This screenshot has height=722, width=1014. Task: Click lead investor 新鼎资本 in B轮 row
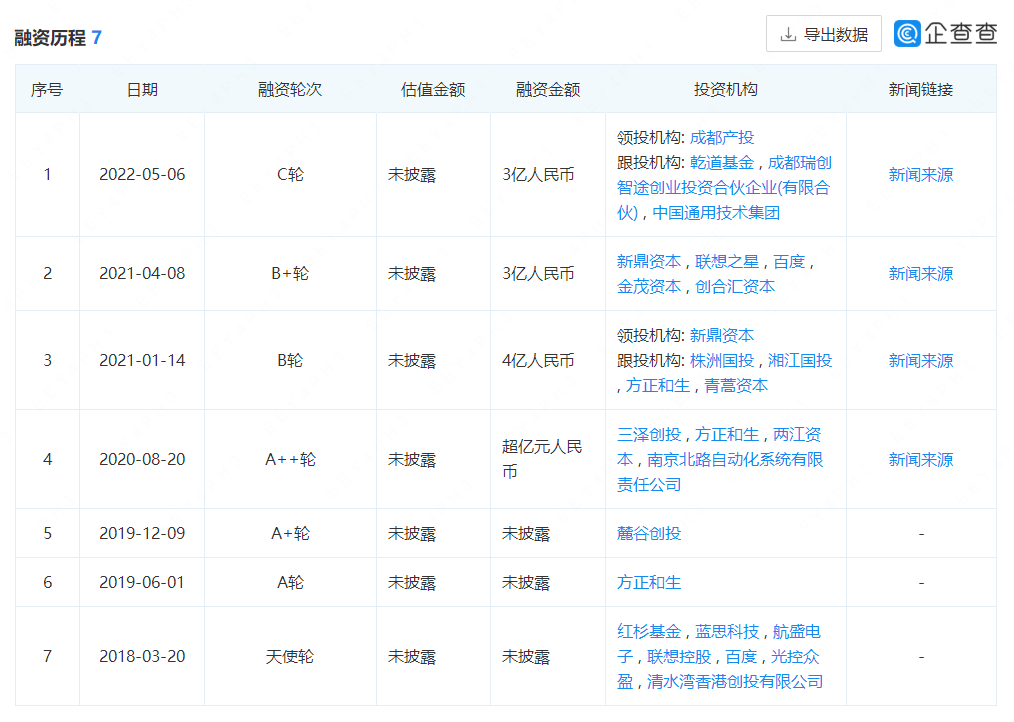[722, 335]
